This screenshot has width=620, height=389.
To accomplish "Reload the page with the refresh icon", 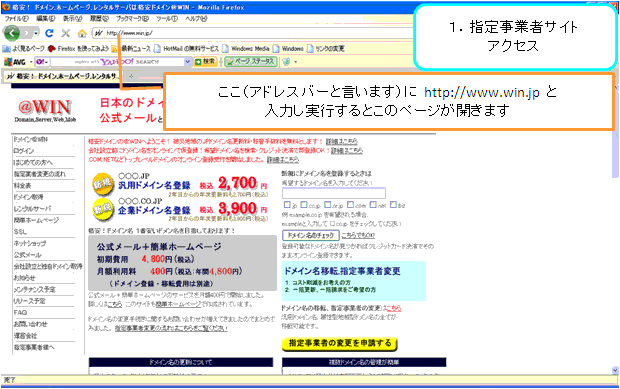I will point(49,33).
